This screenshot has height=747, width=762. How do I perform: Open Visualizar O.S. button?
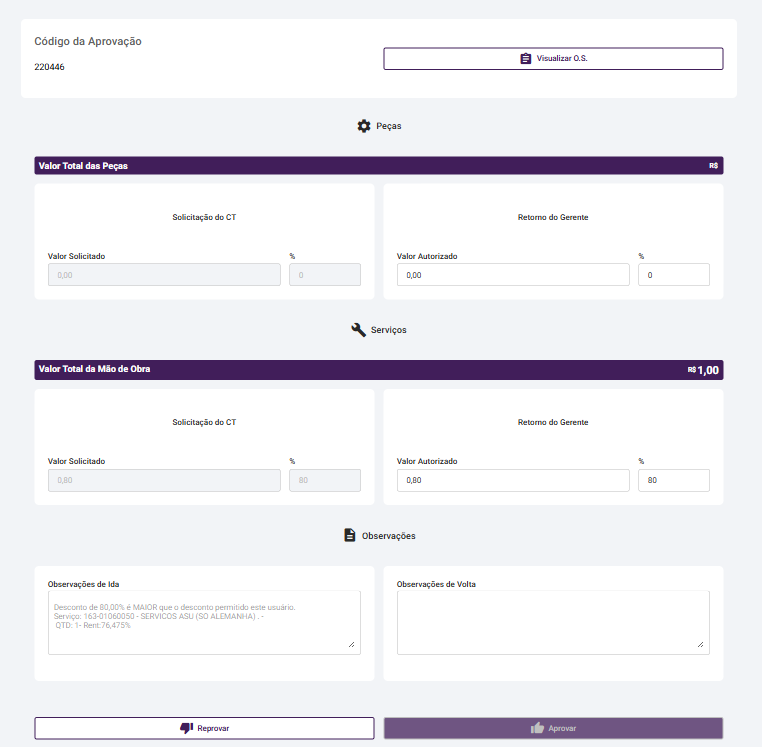553,59
